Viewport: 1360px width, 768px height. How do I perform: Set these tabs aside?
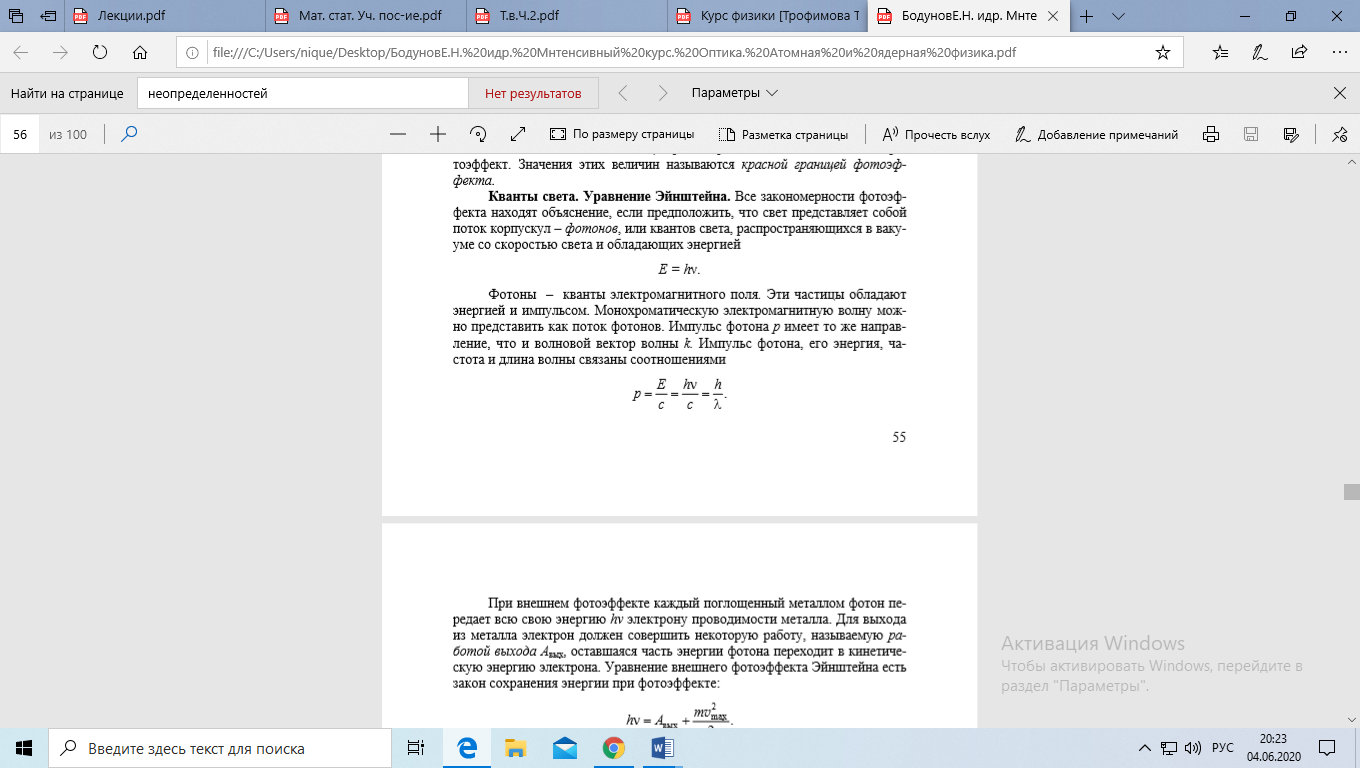pos(47,16)
